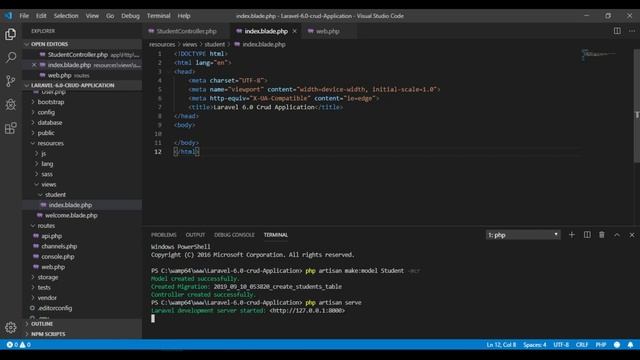Open the Terminal menu
The image size is (640, 360).
[158, 16]
